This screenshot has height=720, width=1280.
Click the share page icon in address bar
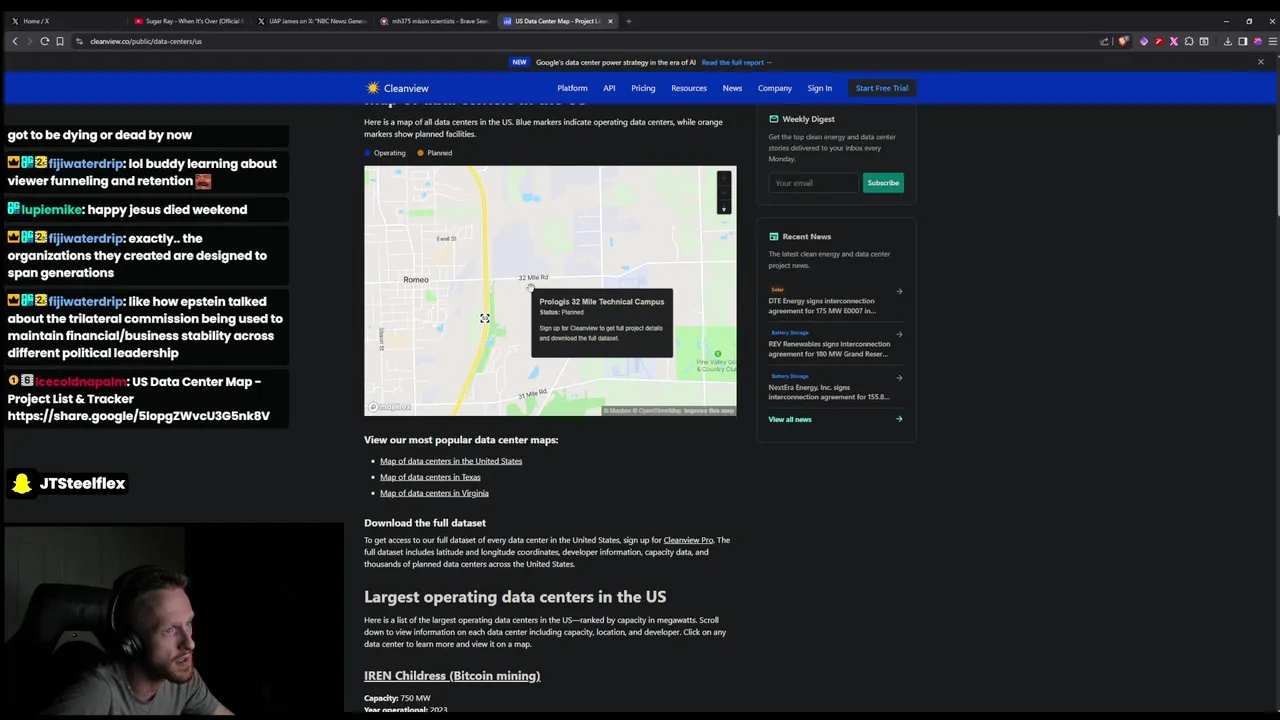click(x=1104, y=41)
